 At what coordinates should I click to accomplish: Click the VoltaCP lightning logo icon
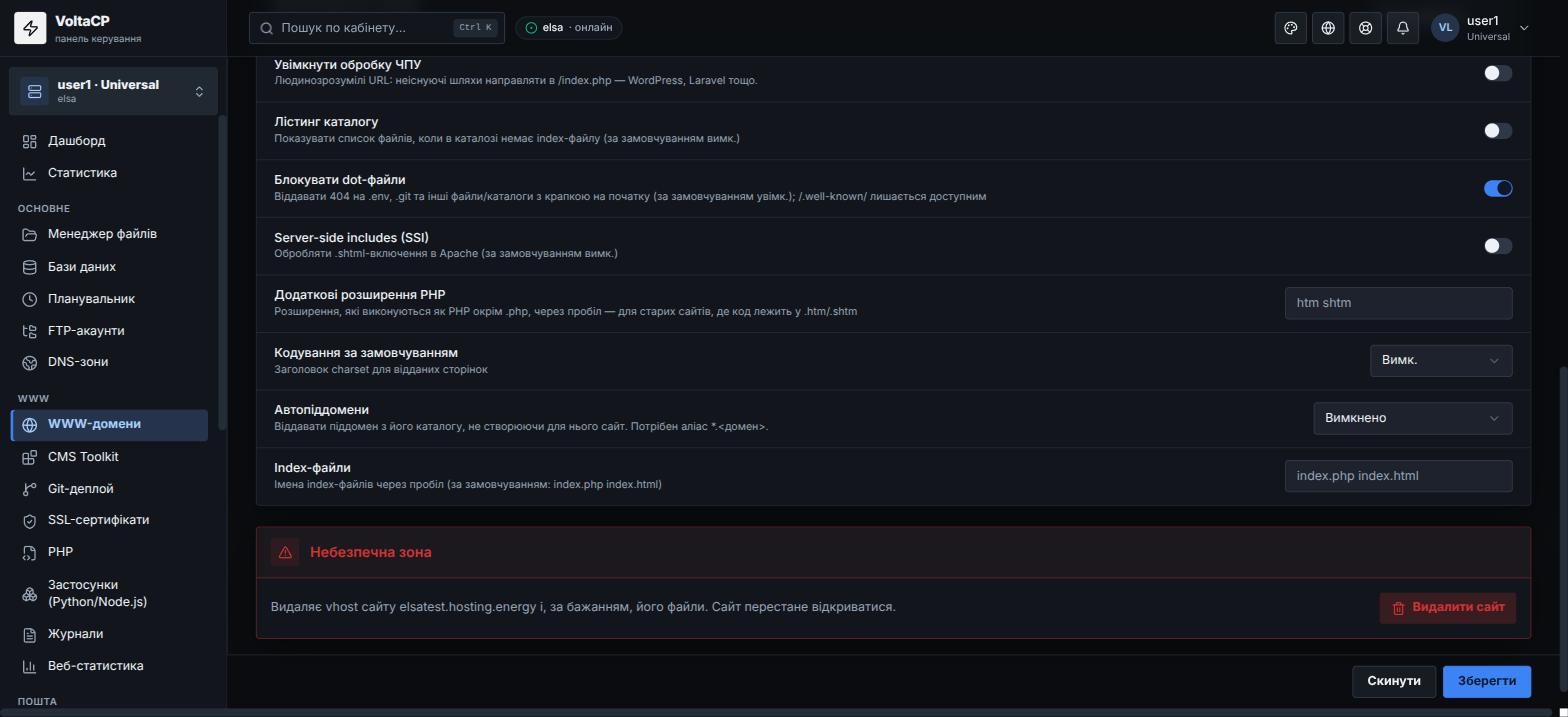coord(30,29)
